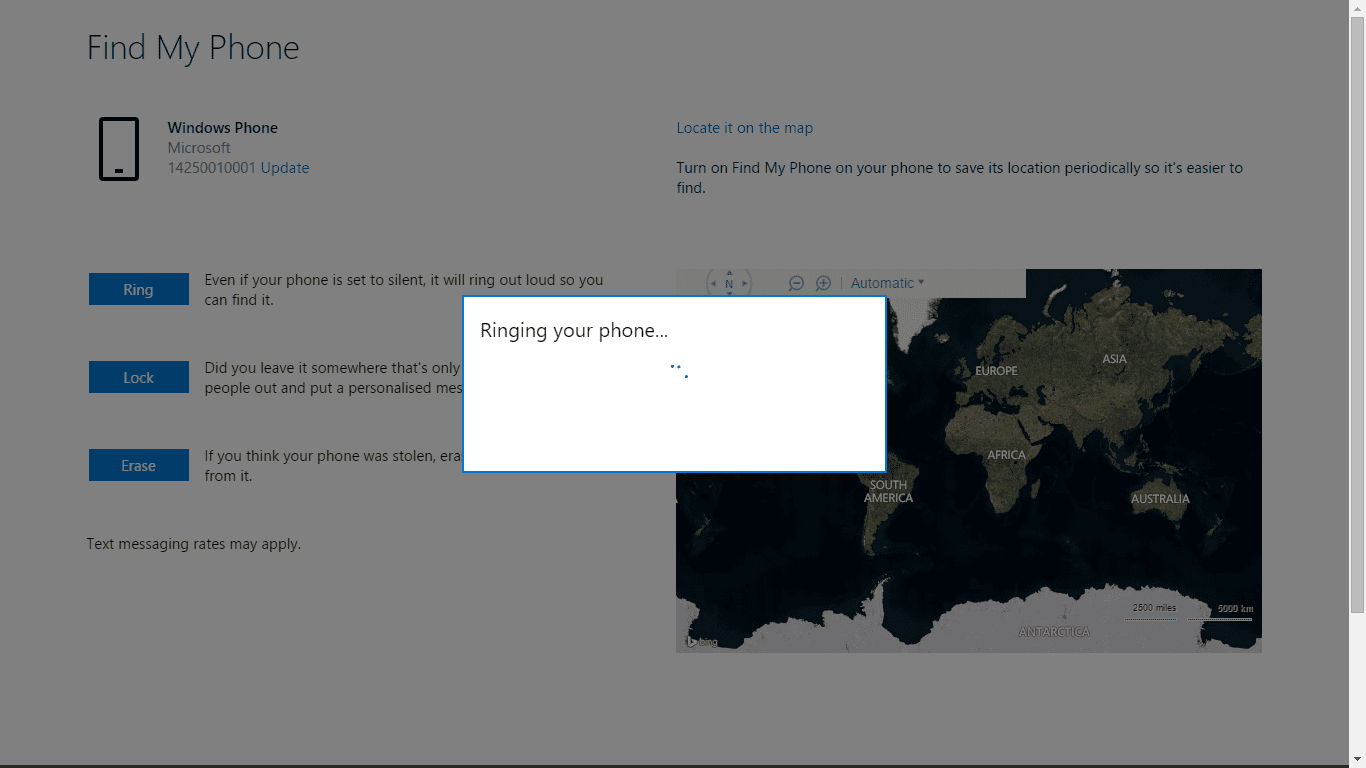Click the Microsoft manufacturer text
The width and height of the screenshot is (1366, 768).
[199, 148]
